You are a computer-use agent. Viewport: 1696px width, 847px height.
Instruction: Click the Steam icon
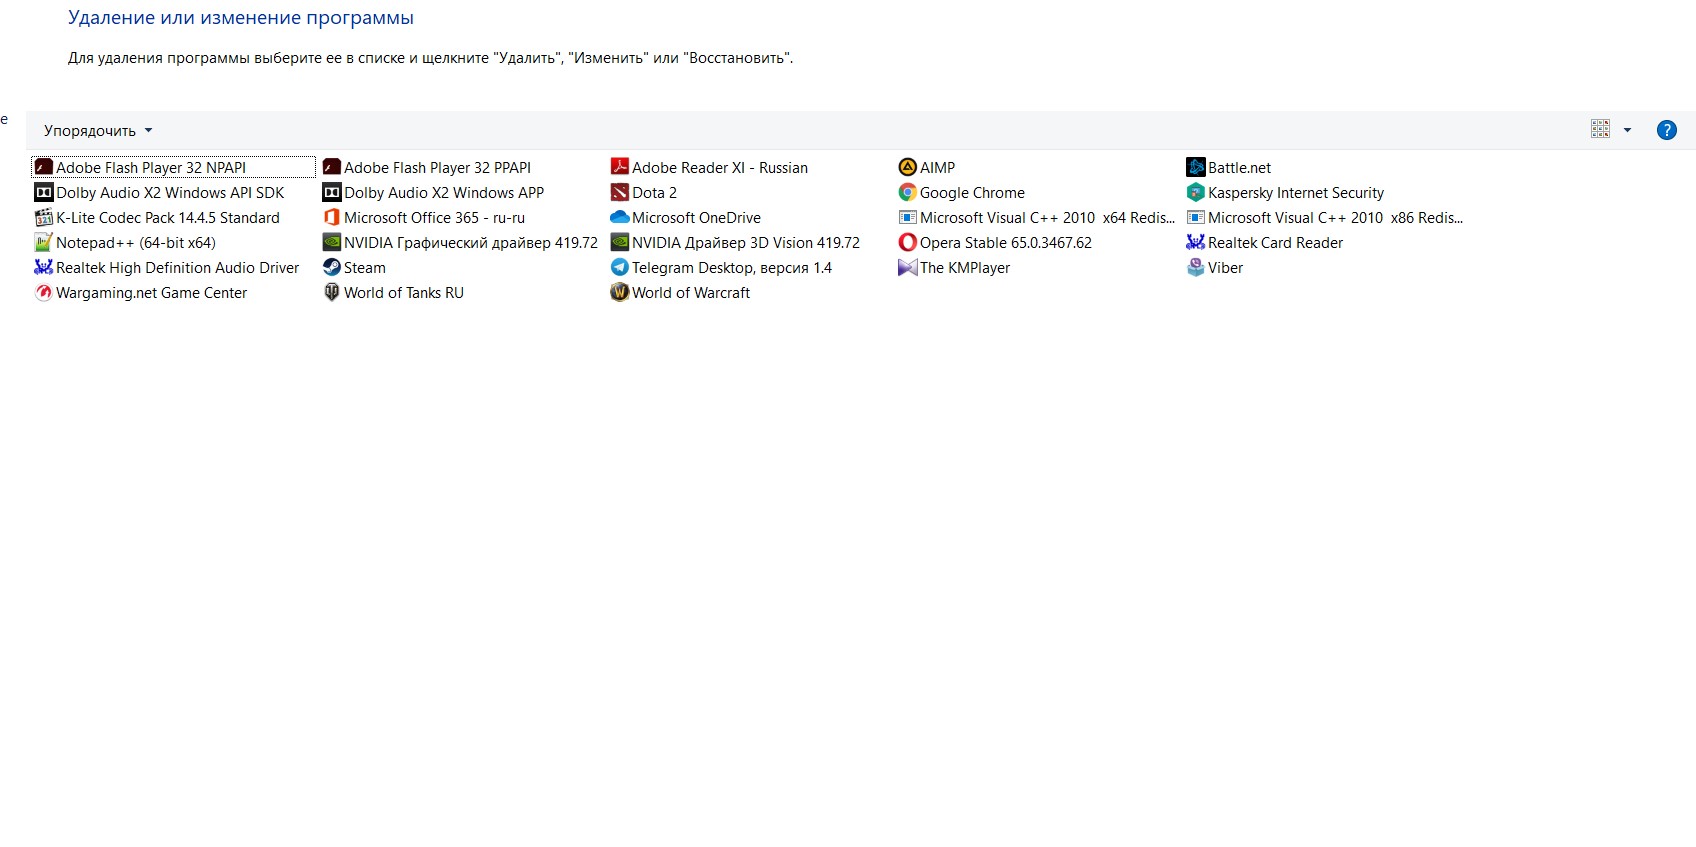332,267
